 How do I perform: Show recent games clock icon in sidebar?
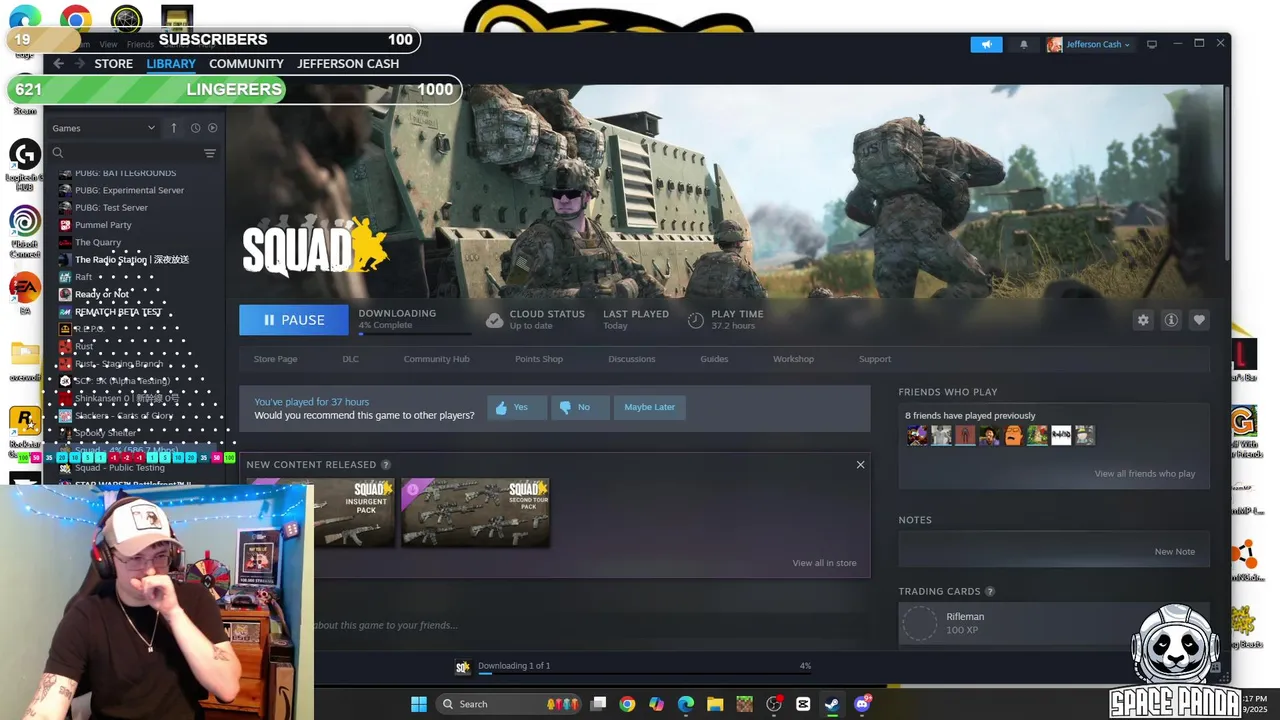click(195, 128)
